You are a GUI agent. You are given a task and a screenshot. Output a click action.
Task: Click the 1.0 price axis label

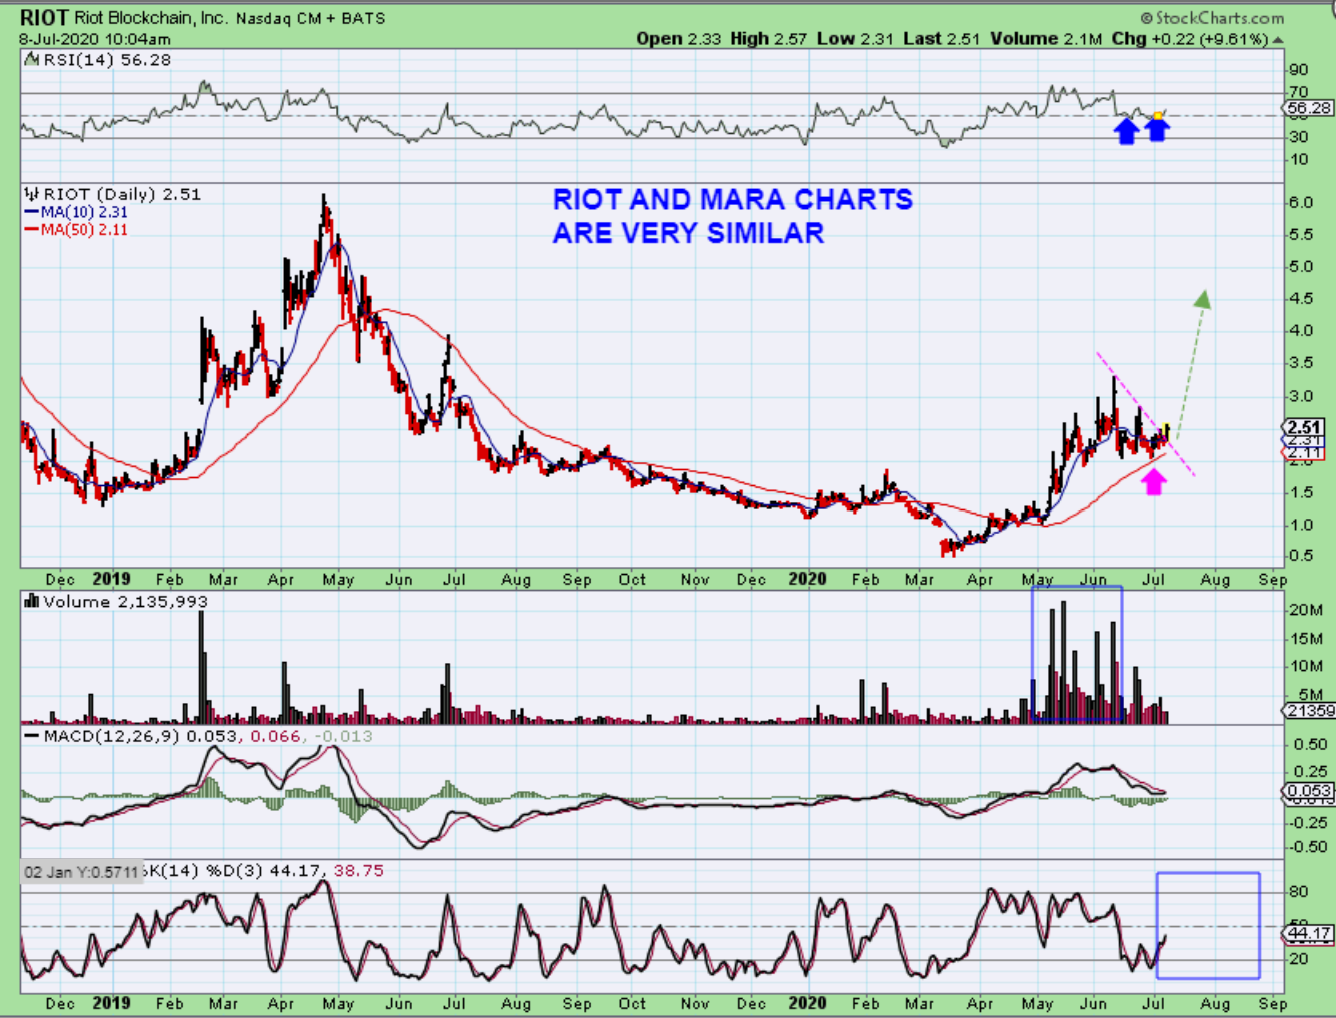1300,525
